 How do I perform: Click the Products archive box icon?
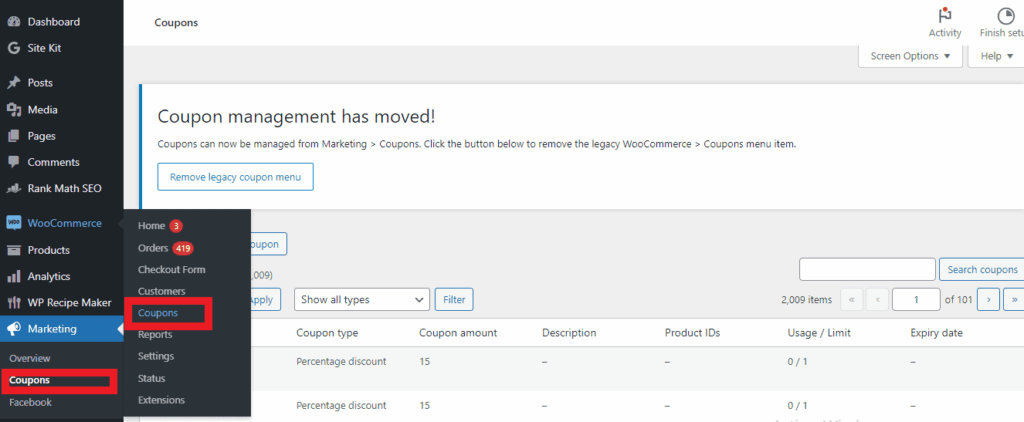[x=14, y=250]
